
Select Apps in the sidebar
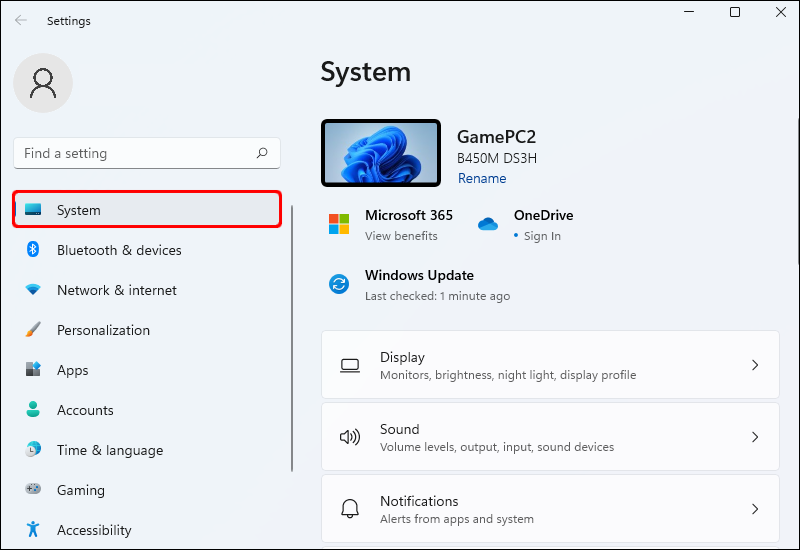coord(73,370)
